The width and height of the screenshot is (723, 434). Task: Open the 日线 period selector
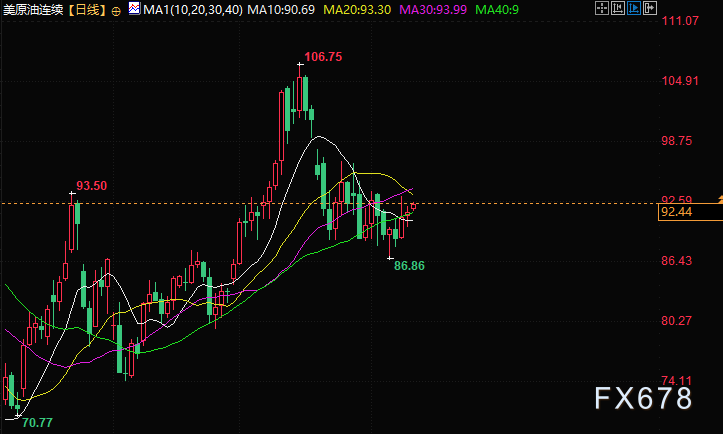tap(87, 9)
